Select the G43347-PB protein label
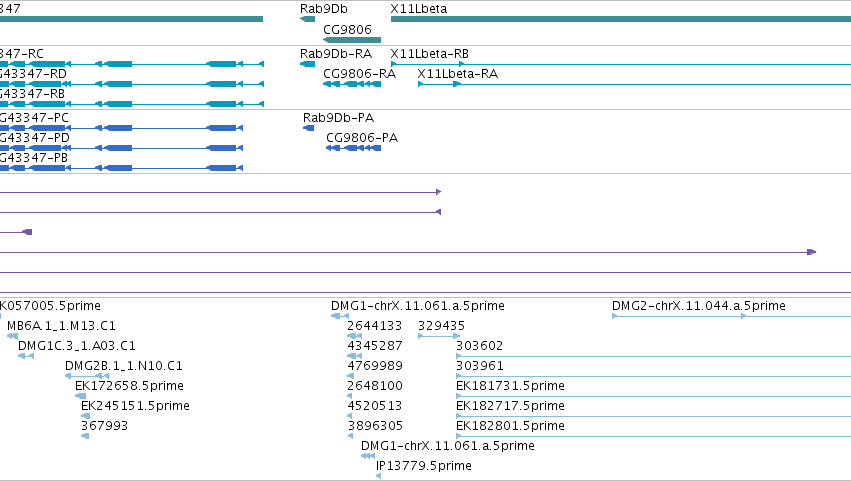The image size is (851, 481). coord(34,158)
